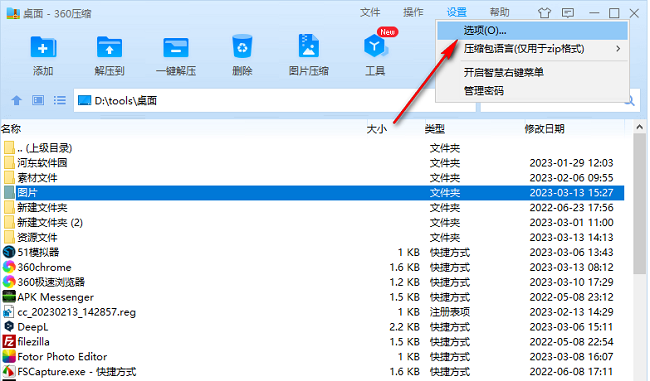The height and width of the screenshot is (381, 650).
Task: Click the scrollbar up arrow in file list
Action: [640, 128]
